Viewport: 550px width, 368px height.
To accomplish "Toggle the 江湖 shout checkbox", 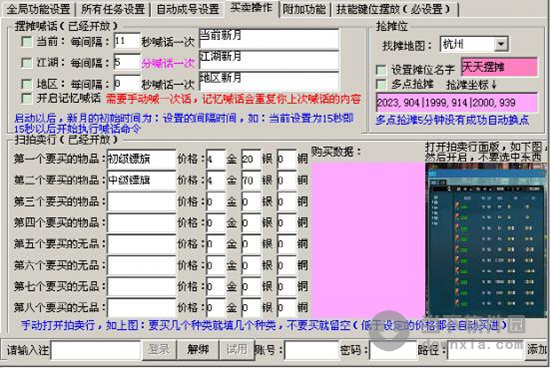I will pyautogui.click(x=27, y=63).
